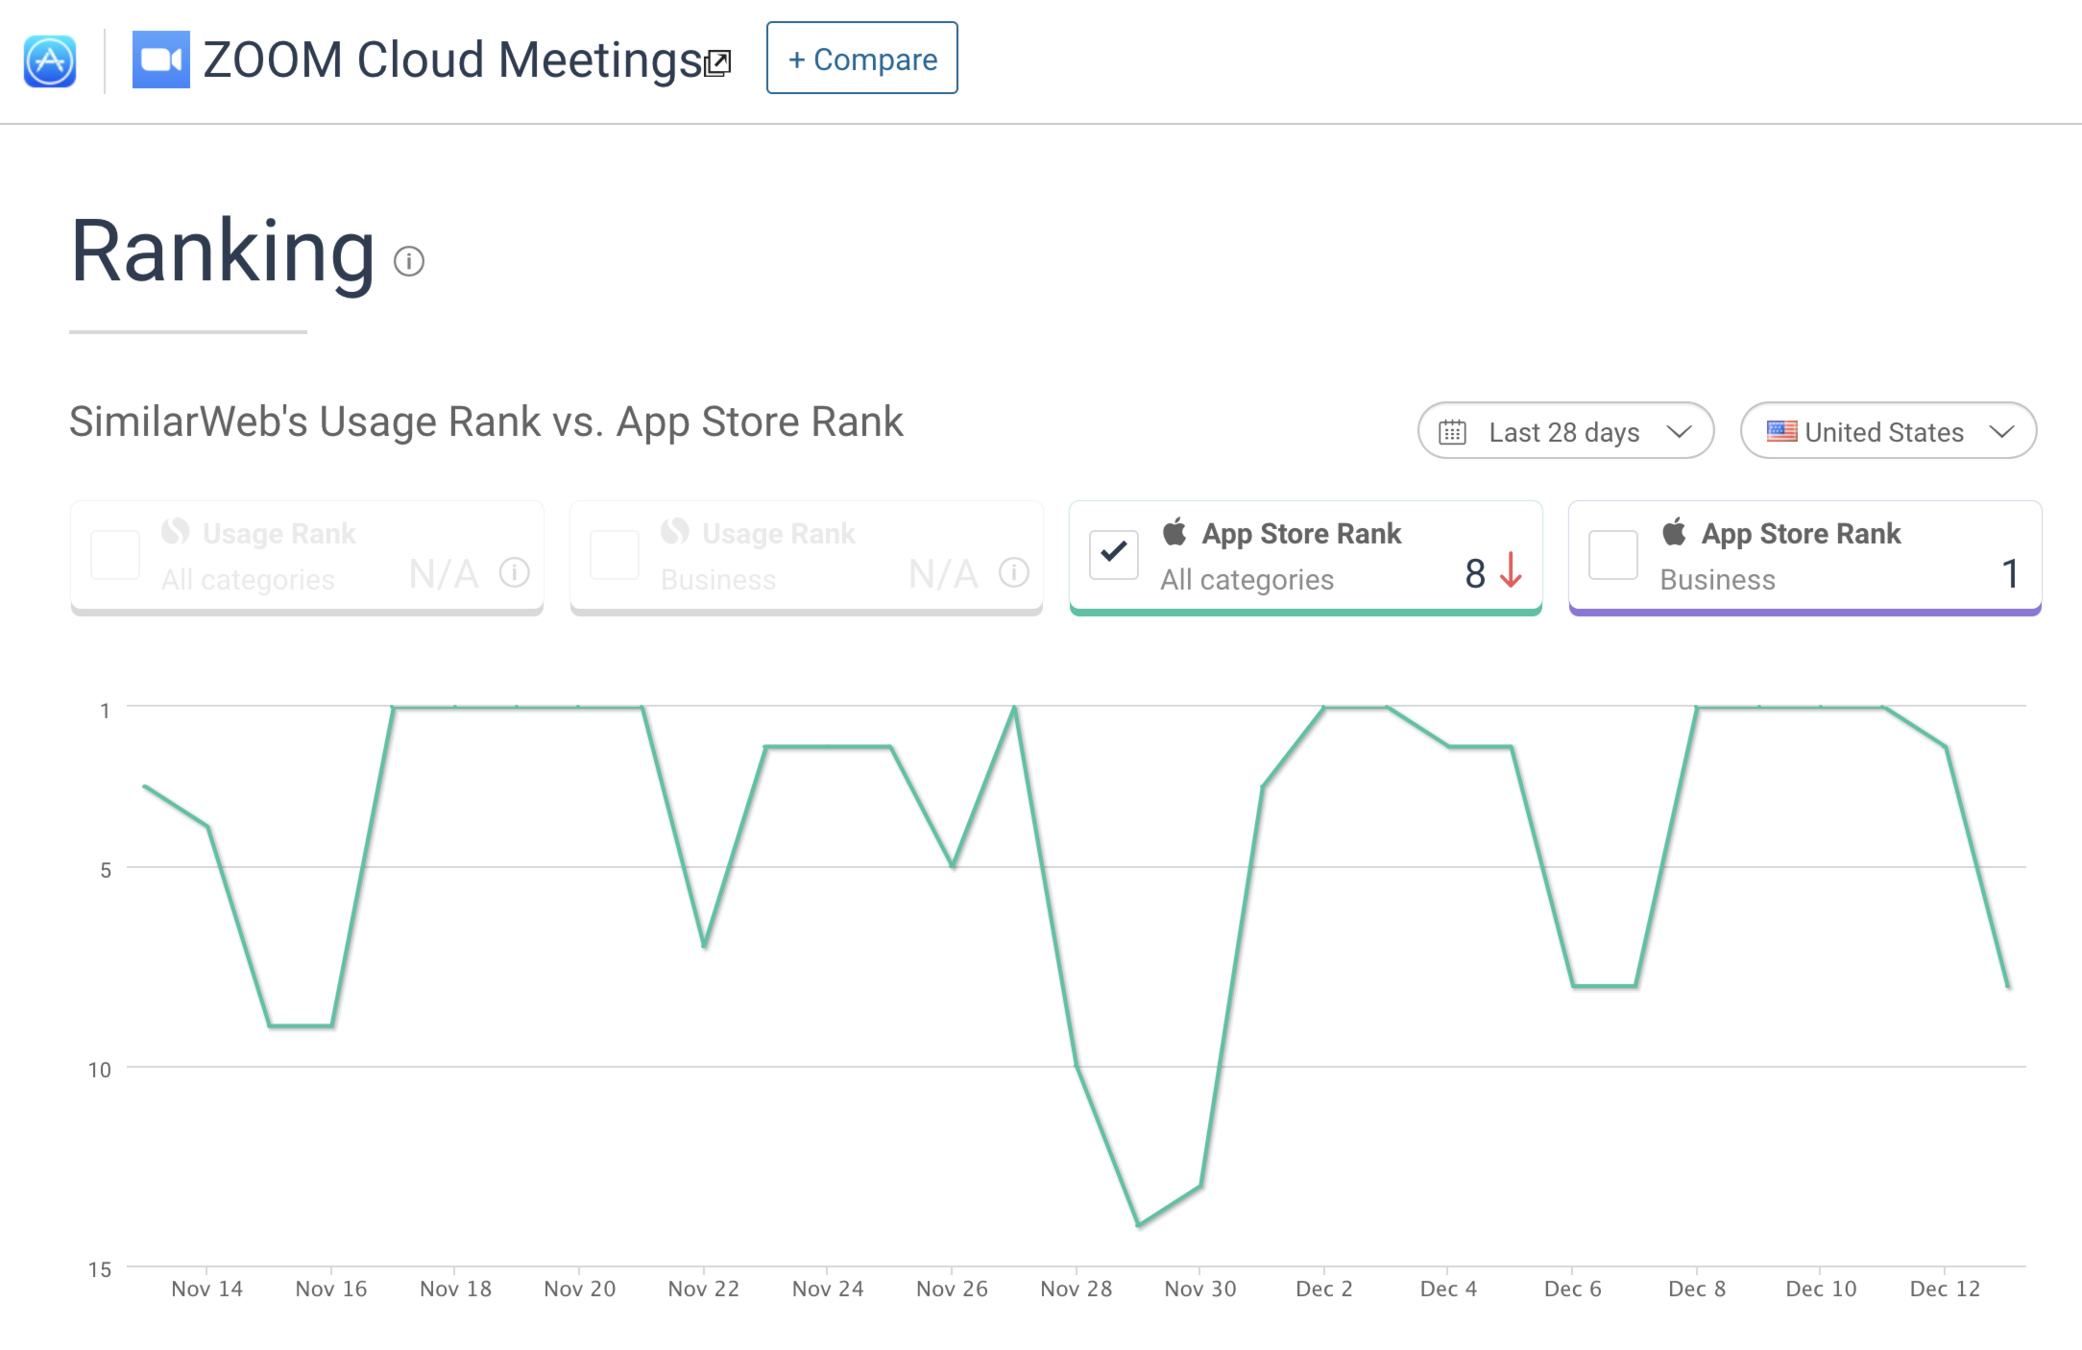Viewport: 2082px width, 1350px height.
Task: Enable App Store Rank Business checkbox
Action: [1612, 554]
